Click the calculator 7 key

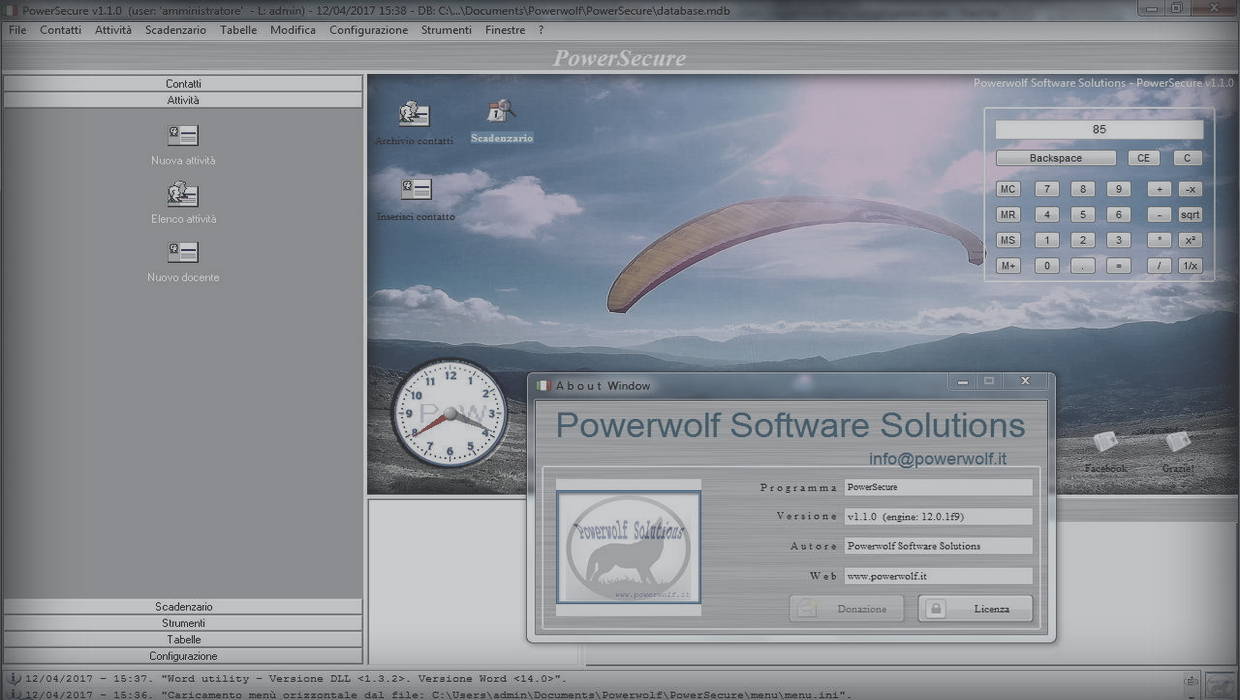(1047, 189)
